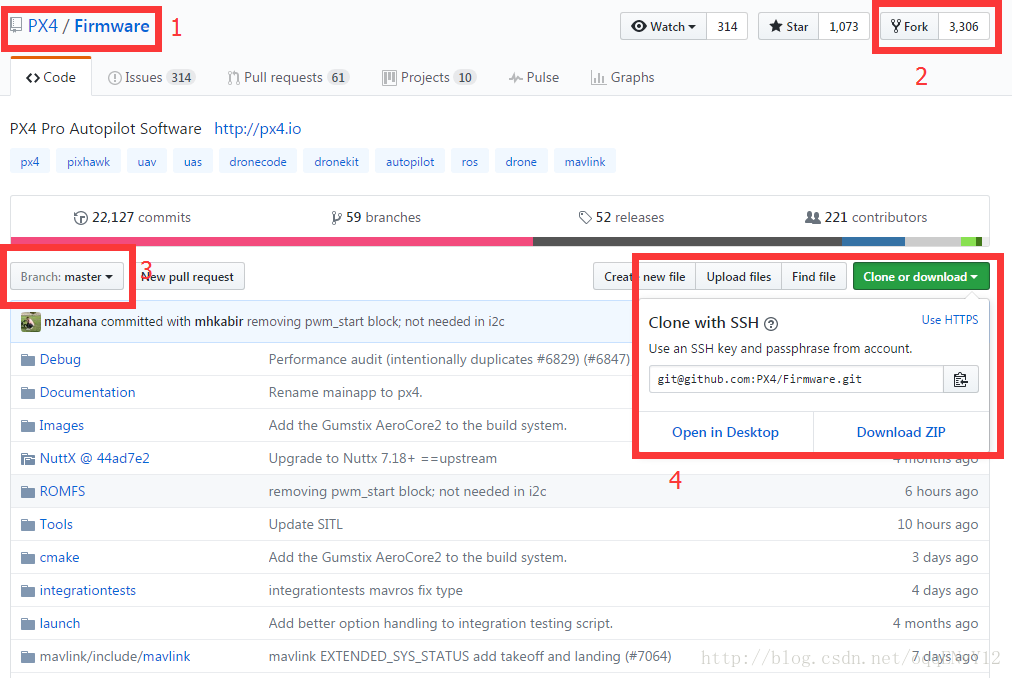1012x678 pixels.
Task: Select the ros topic tag
Action: 470,161
